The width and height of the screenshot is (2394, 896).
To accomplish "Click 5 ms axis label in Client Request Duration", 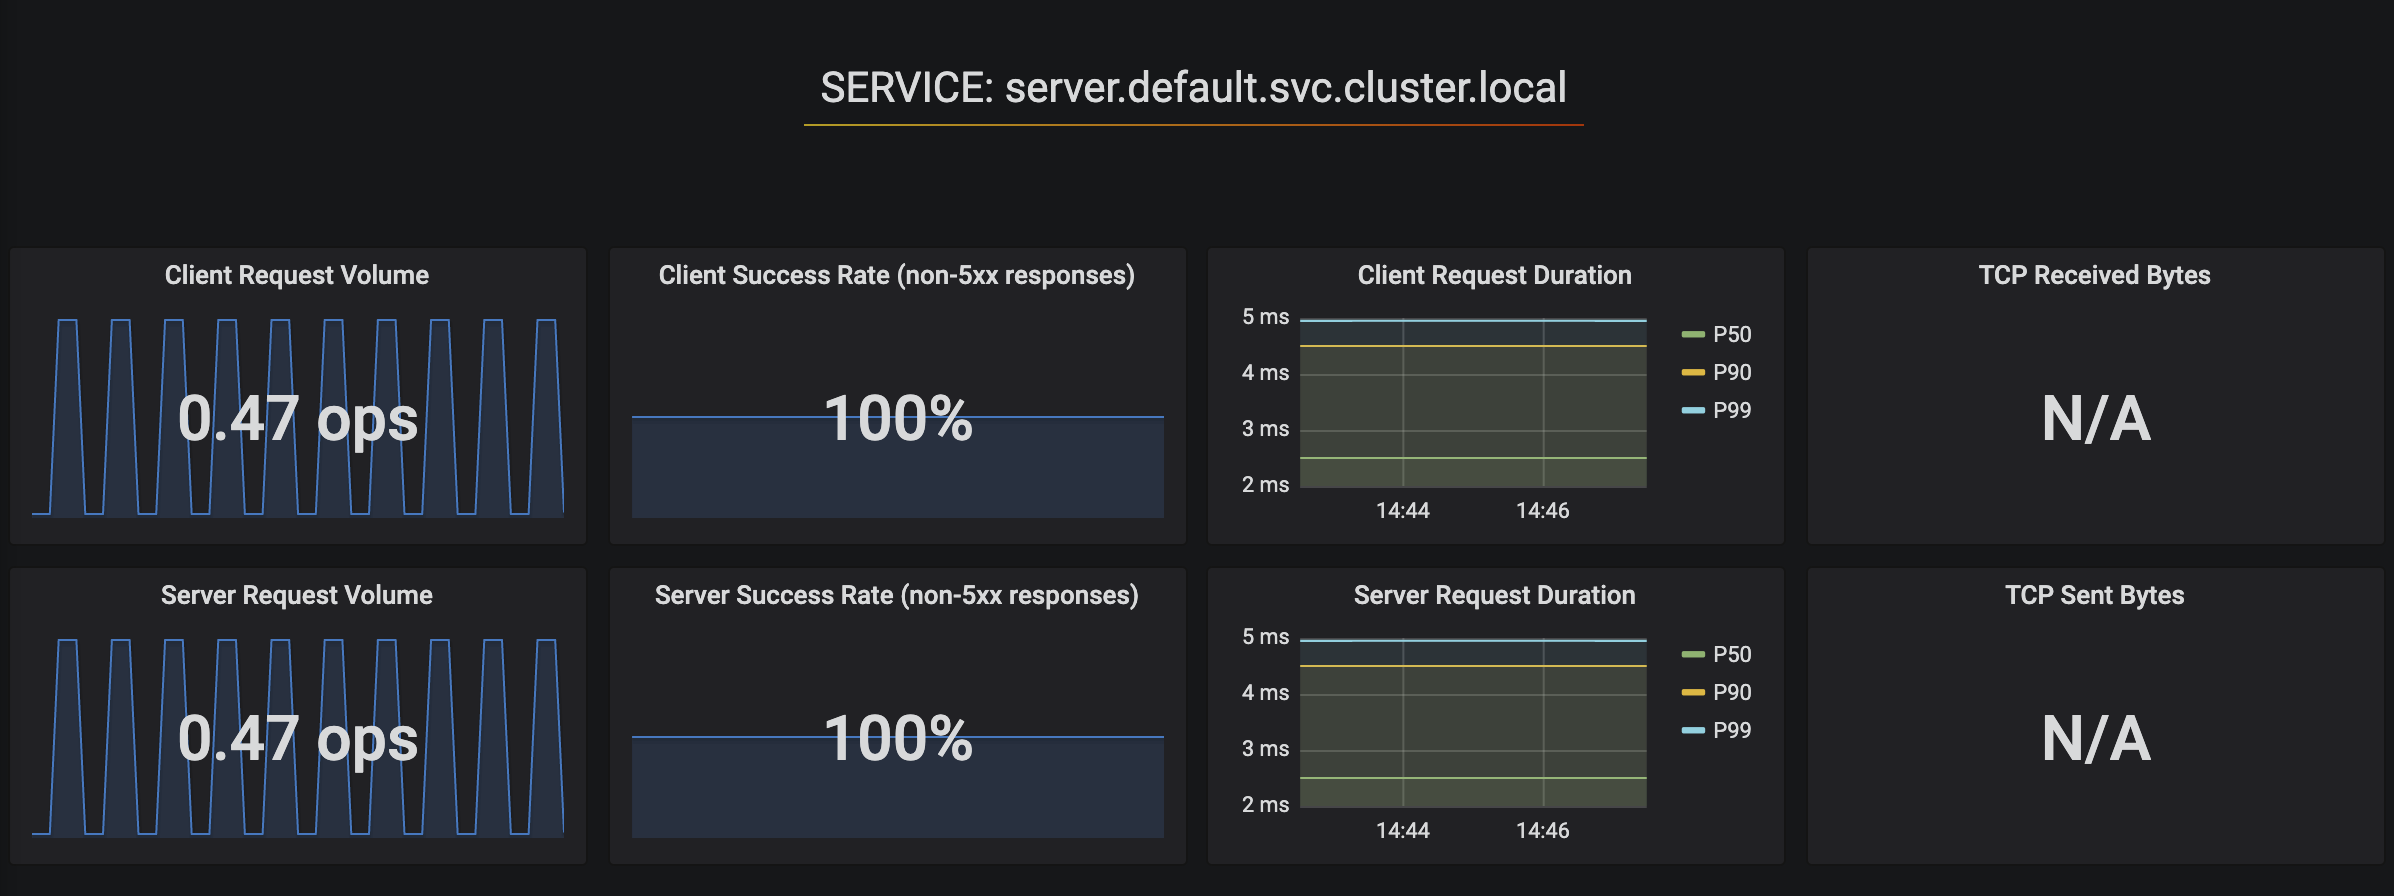I will (x=1265, y=317).
